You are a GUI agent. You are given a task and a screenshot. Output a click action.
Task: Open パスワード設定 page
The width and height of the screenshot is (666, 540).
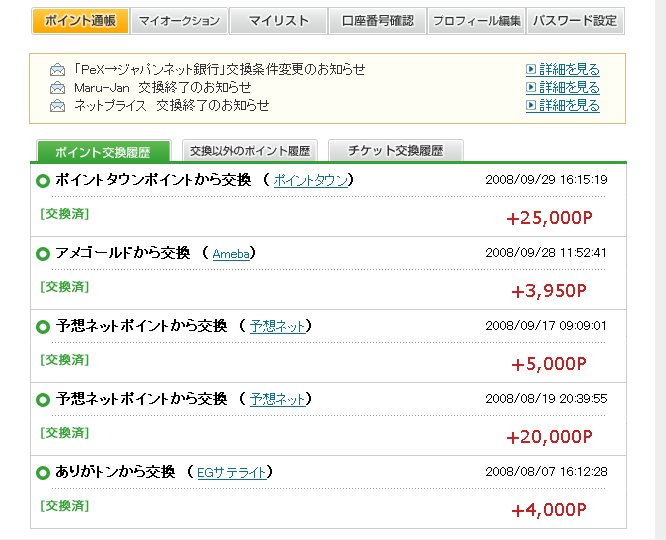coord(575,21)
